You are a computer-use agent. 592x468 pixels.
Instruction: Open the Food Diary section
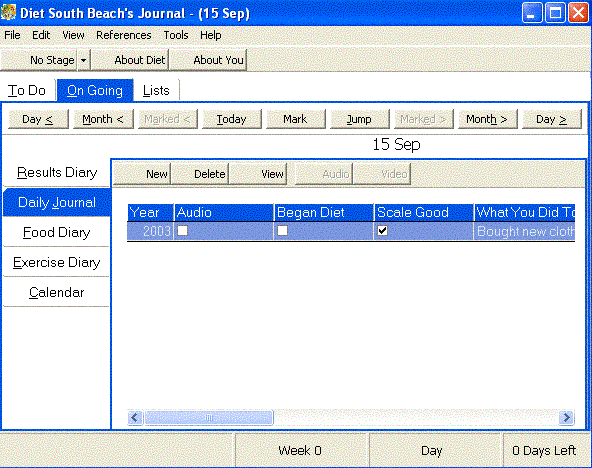[56, 232]
